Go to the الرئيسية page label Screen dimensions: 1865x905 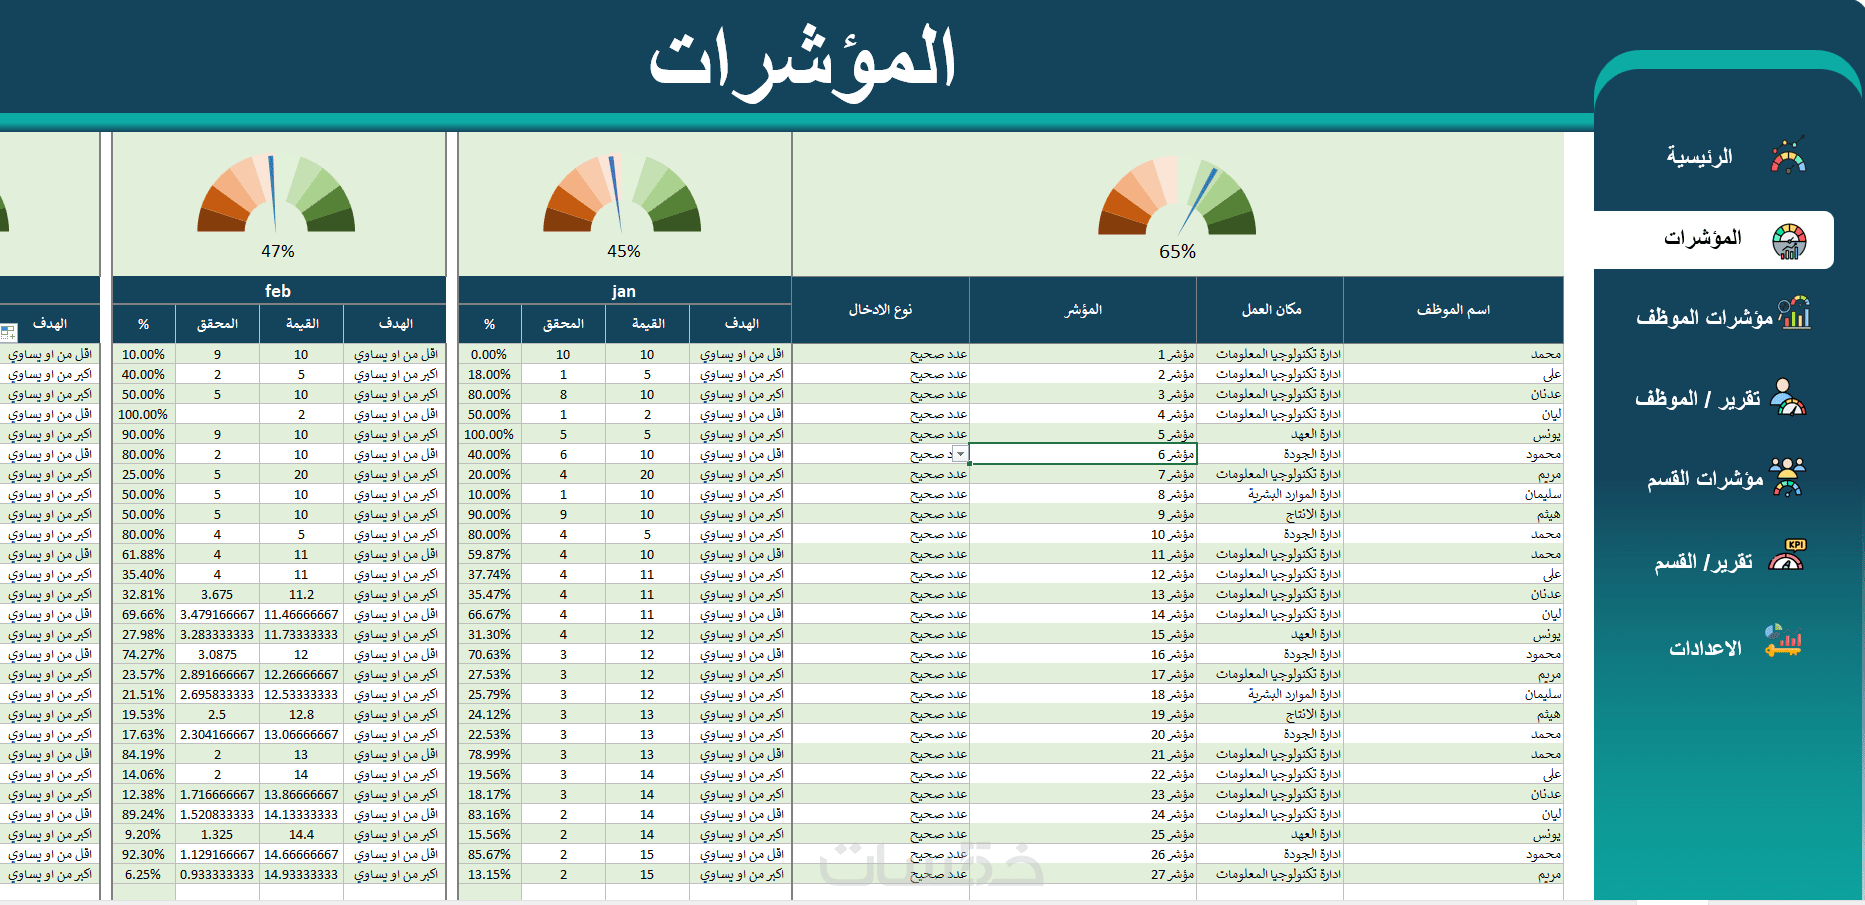(x=1699, y=157)
